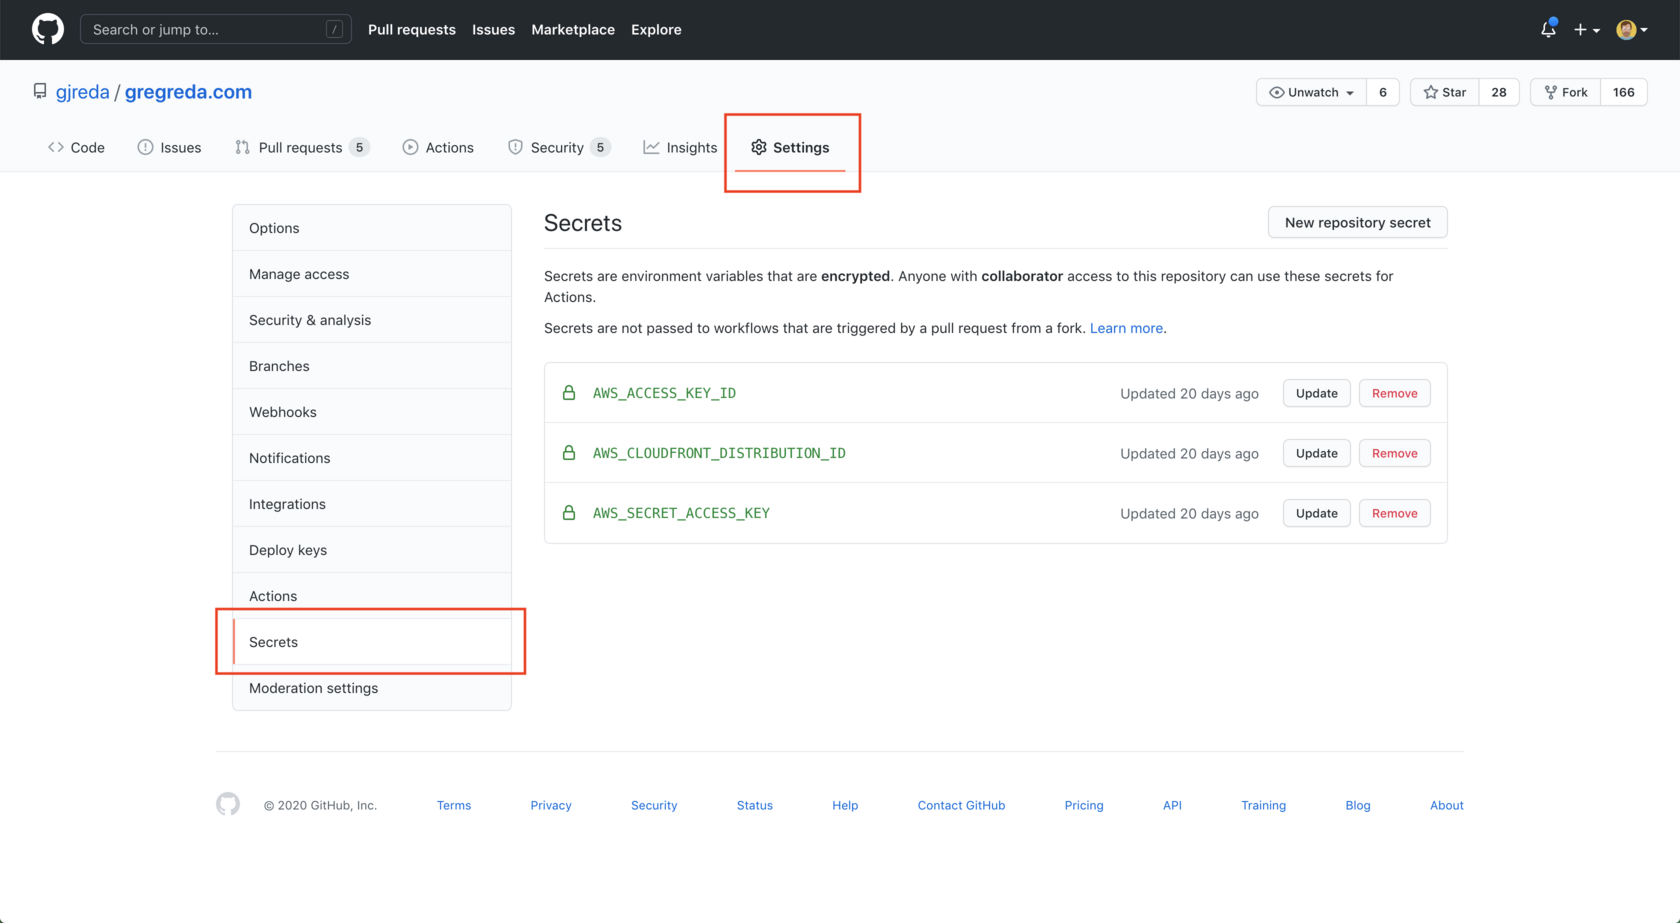Switch to the repository Actions tab
The height and width of the screenshot is (923, 1680).
pos(438,147)
